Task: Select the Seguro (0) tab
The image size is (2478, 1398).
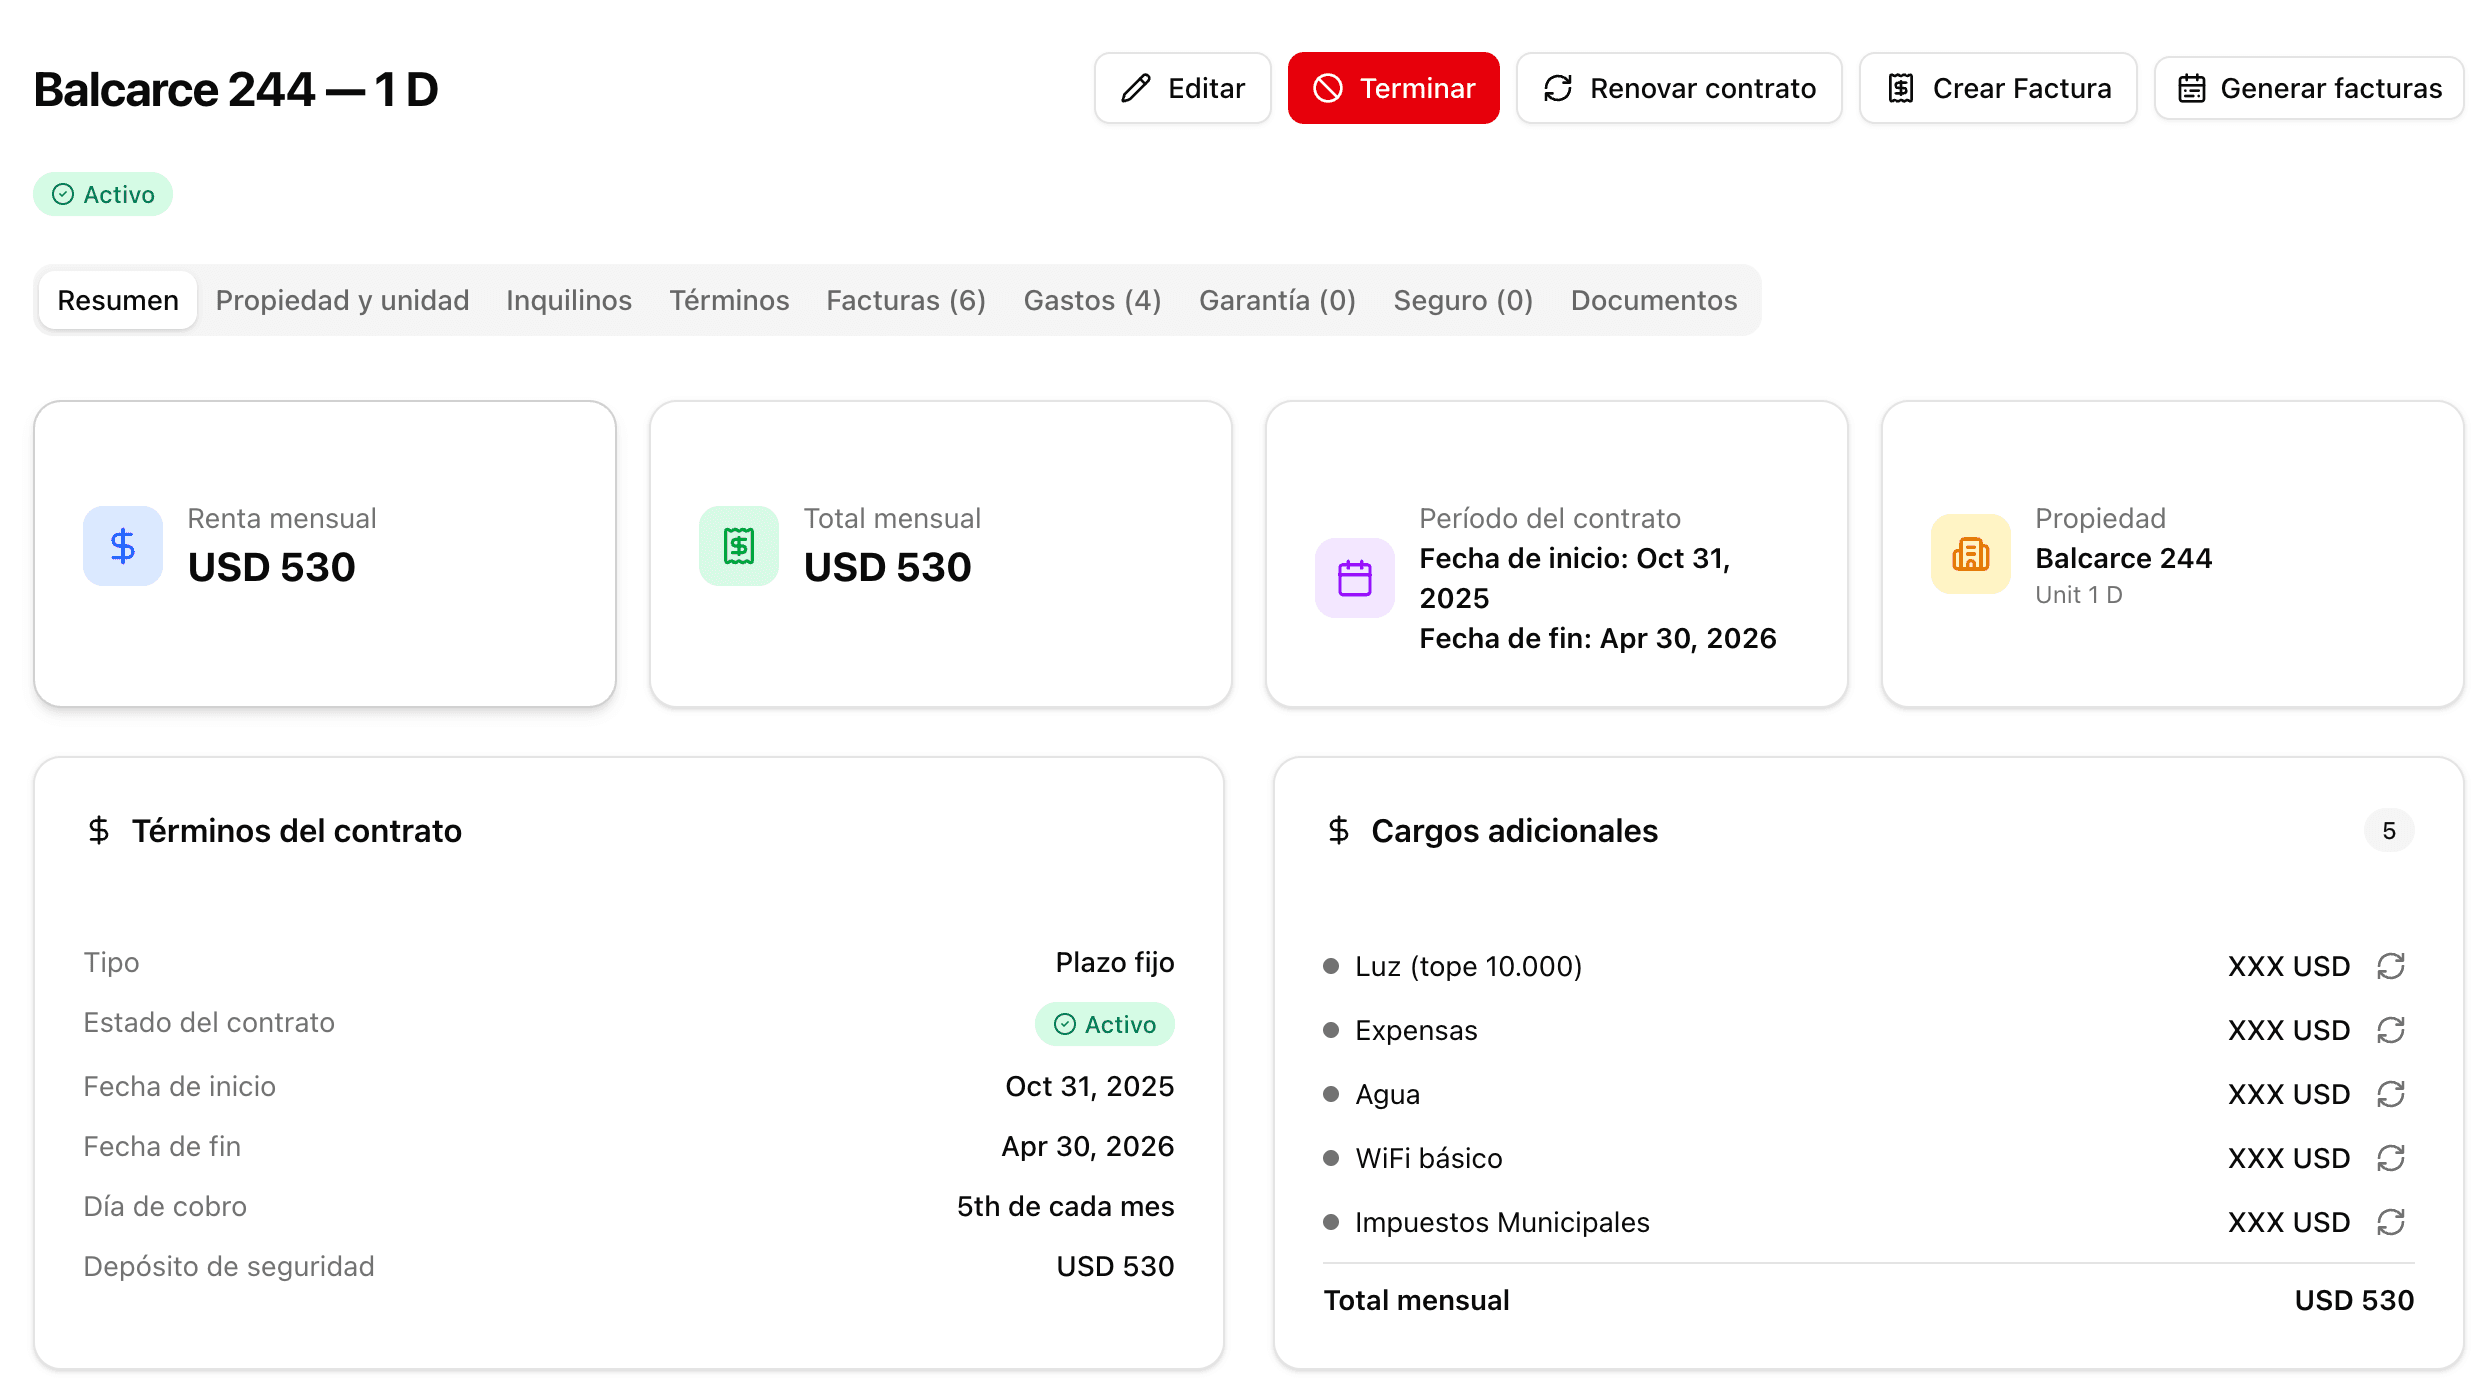Action: tap(1463, 300)
